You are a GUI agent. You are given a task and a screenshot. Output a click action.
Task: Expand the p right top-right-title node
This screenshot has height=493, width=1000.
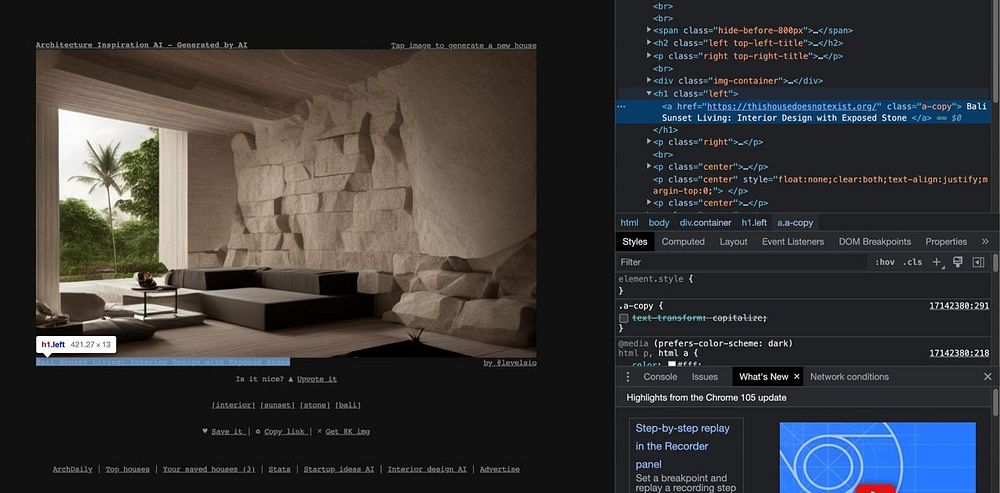tap(649, 55)
